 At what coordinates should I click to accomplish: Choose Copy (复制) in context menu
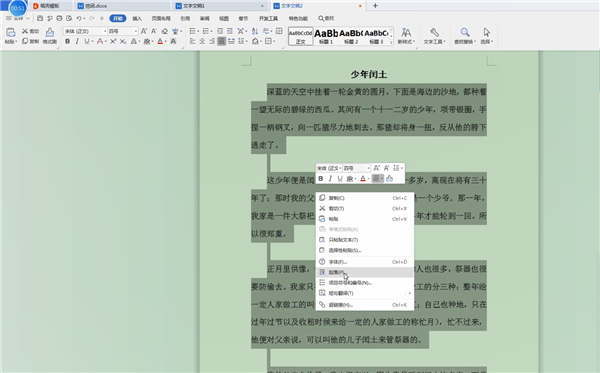point(365,198)
